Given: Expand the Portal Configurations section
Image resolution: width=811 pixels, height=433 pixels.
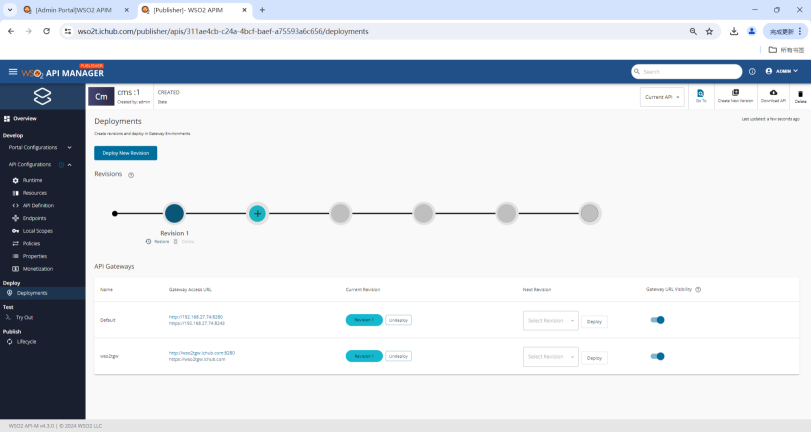Looking at the screenshot, I should click(x=45, y=147).
